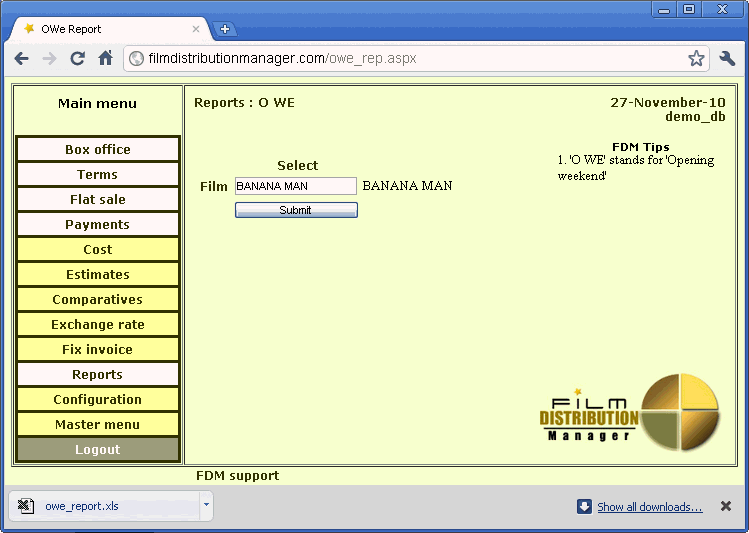
Task: Bookmark page with the star icon
Action: point(696,58)
